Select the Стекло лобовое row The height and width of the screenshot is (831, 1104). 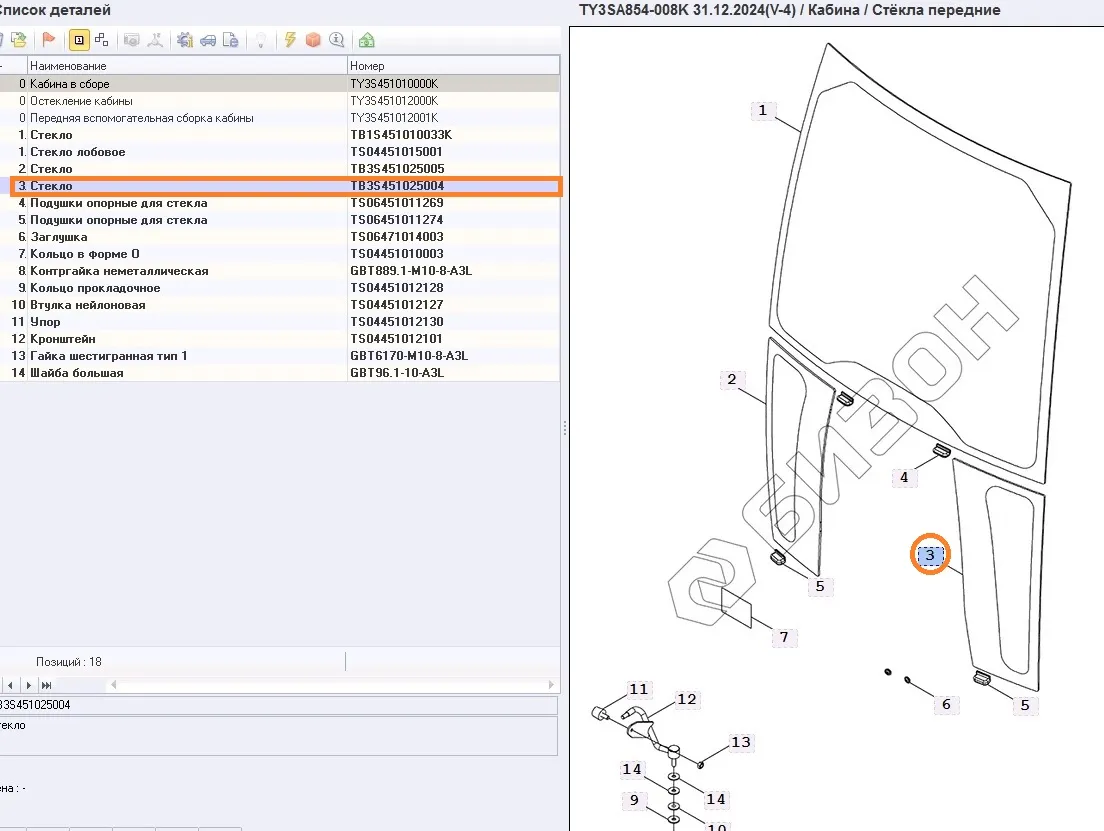[x=78, y=152]
